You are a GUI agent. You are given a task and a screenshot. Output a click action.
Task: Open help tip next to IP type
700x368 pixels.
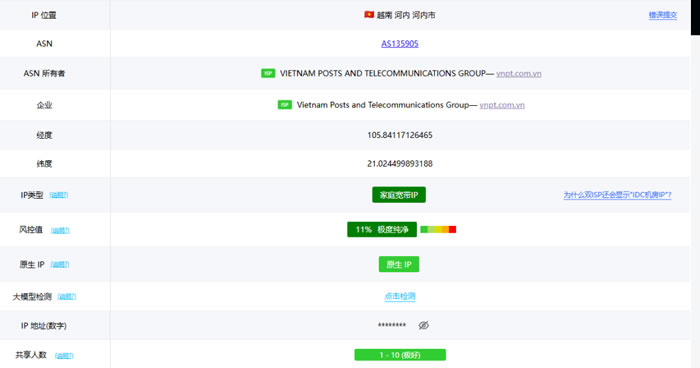coord(58,195)
